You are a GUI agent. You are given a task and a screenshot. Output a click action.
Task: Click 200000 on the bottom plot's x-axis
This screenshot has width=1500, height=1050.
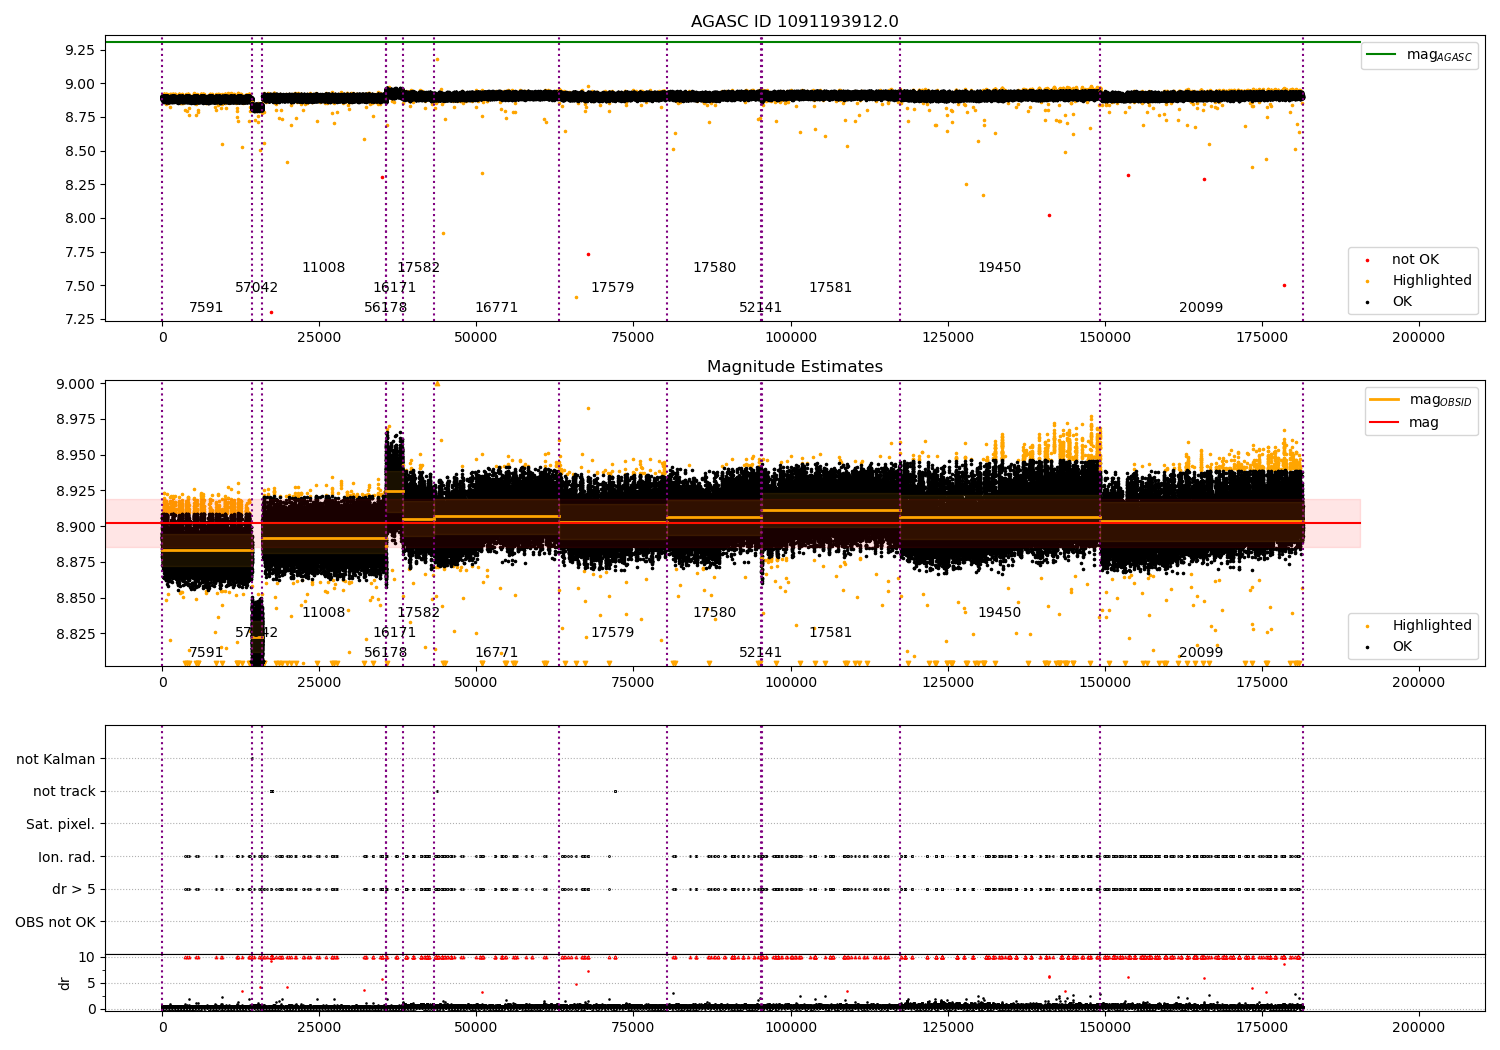(1419, 1027)
